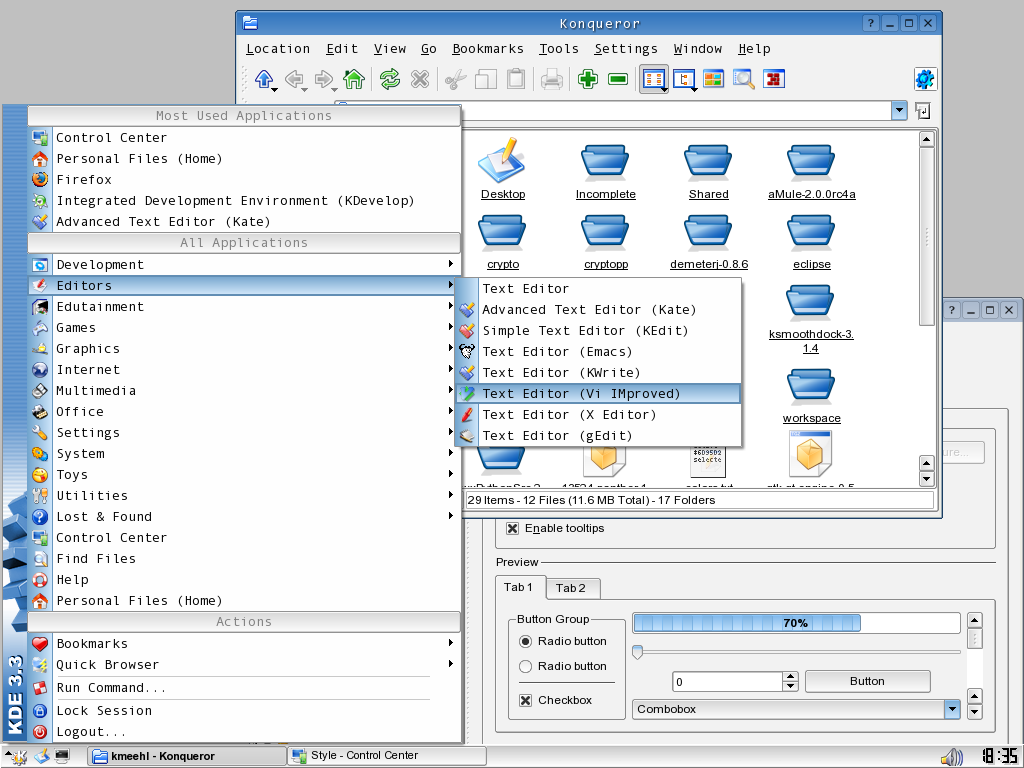The width and height of the screenshot is (1024, 768).
Task: Click the Button in the style preview
Action: pos(867,681)
